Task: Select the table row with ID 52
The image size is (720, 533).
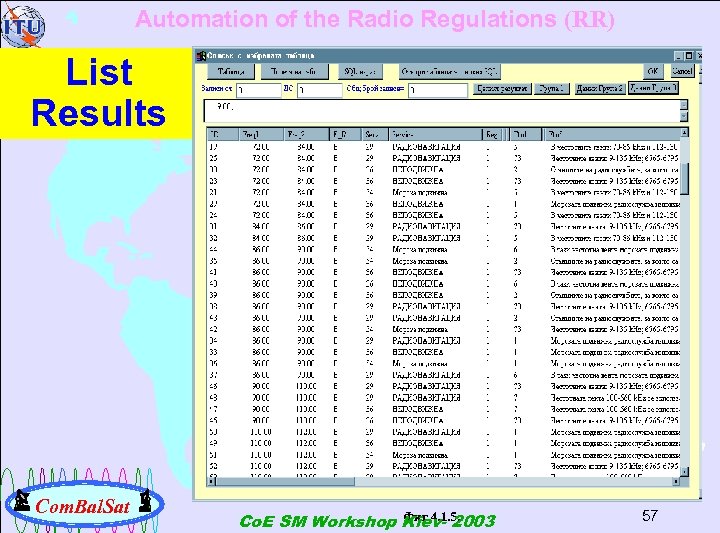Action: pos(444,466)
